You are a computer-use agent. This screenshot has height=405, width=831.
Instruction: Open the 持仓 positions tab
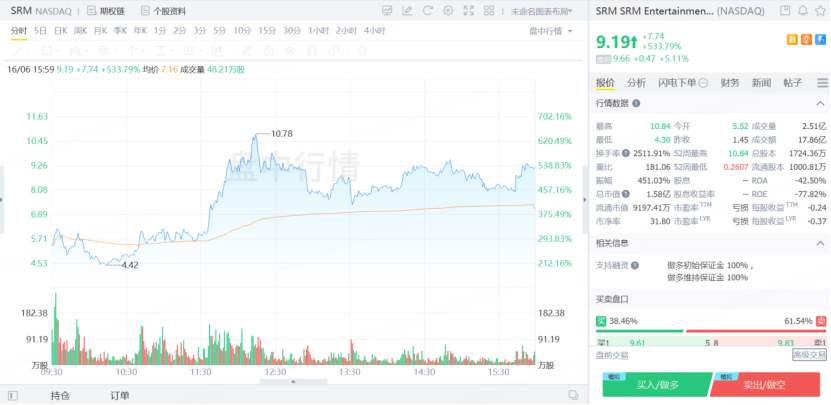click(x=60, y=395)
